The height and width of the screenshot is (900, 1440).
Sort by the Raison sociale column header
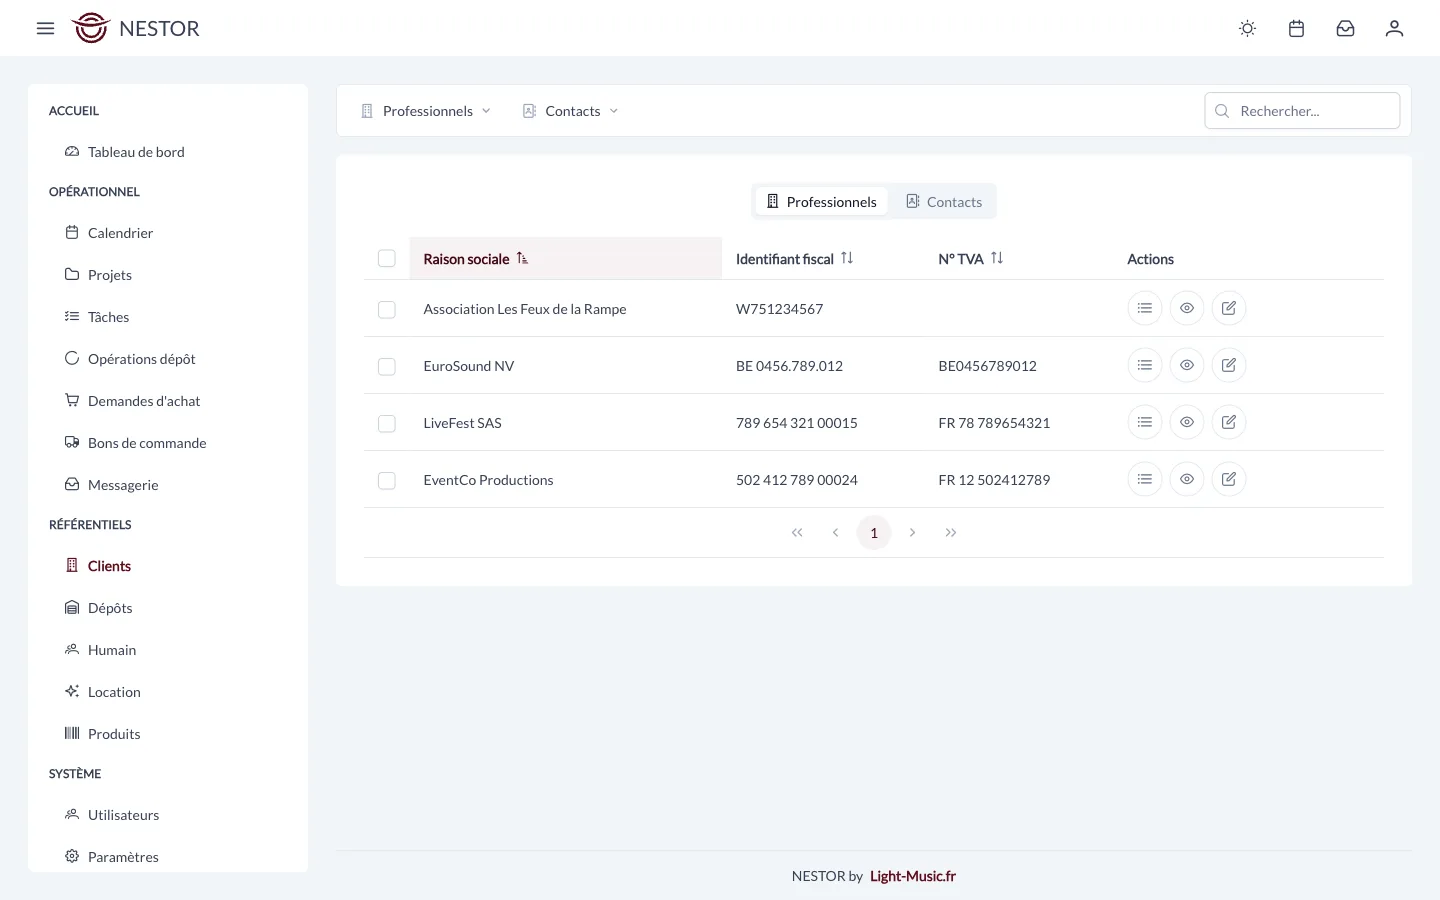(x=566, y=259)
